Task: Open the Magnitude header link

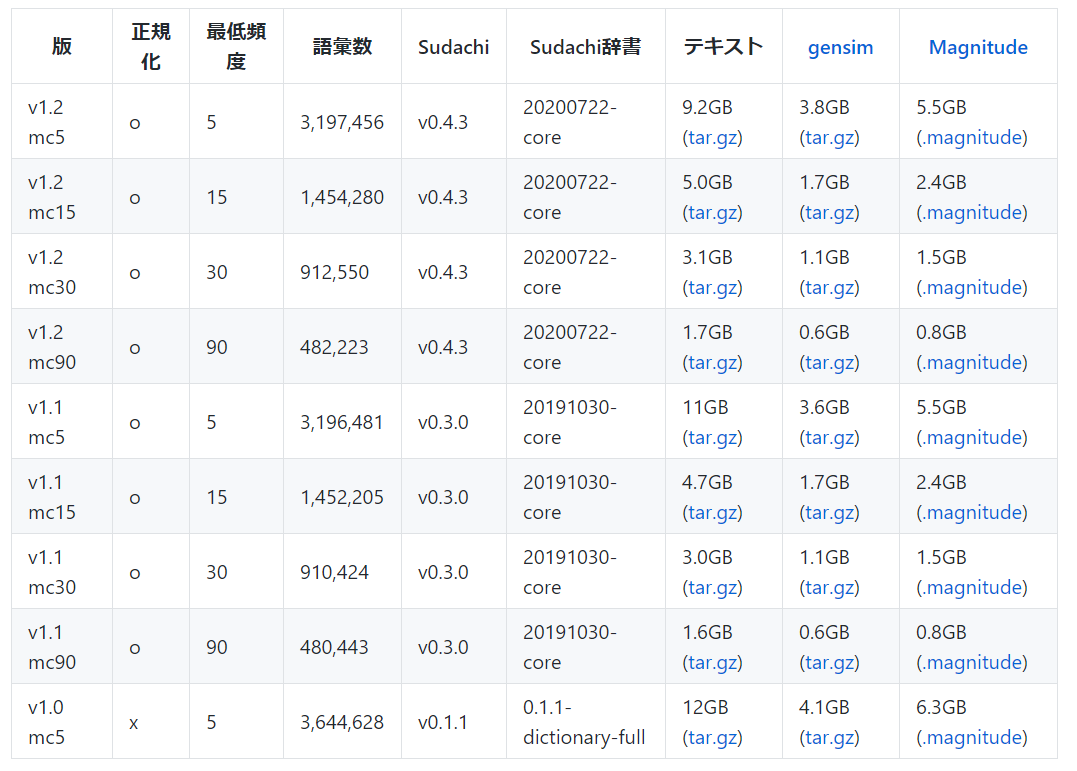Action: (x=978, y=47)
